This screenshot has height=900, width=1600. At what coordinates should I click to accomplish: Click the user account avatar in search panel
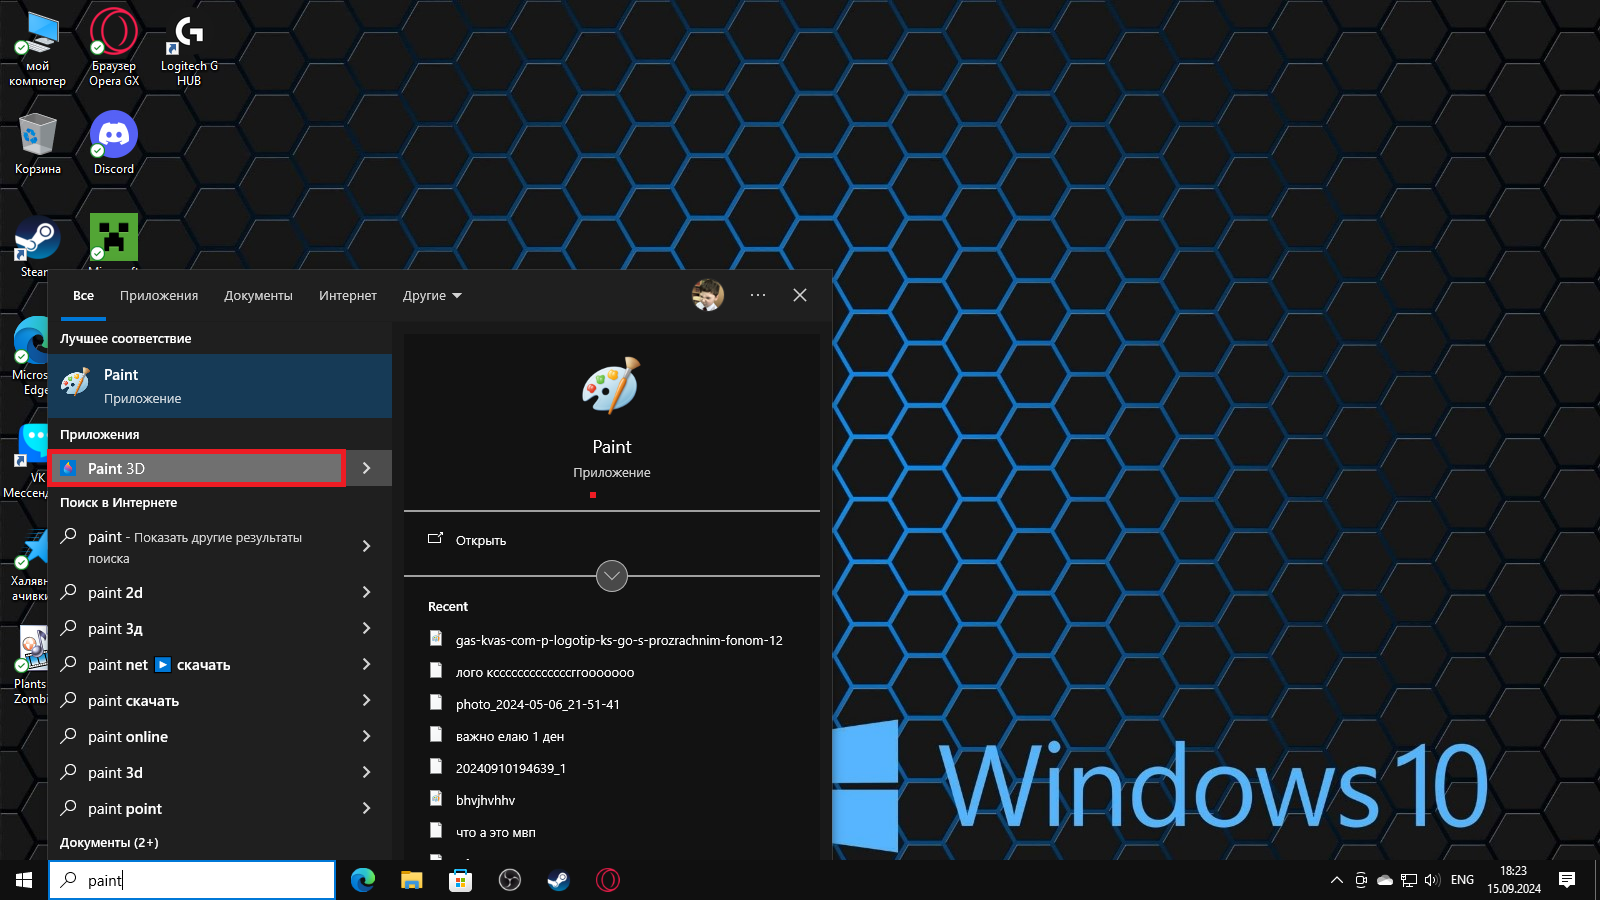[x=708, y=295]
